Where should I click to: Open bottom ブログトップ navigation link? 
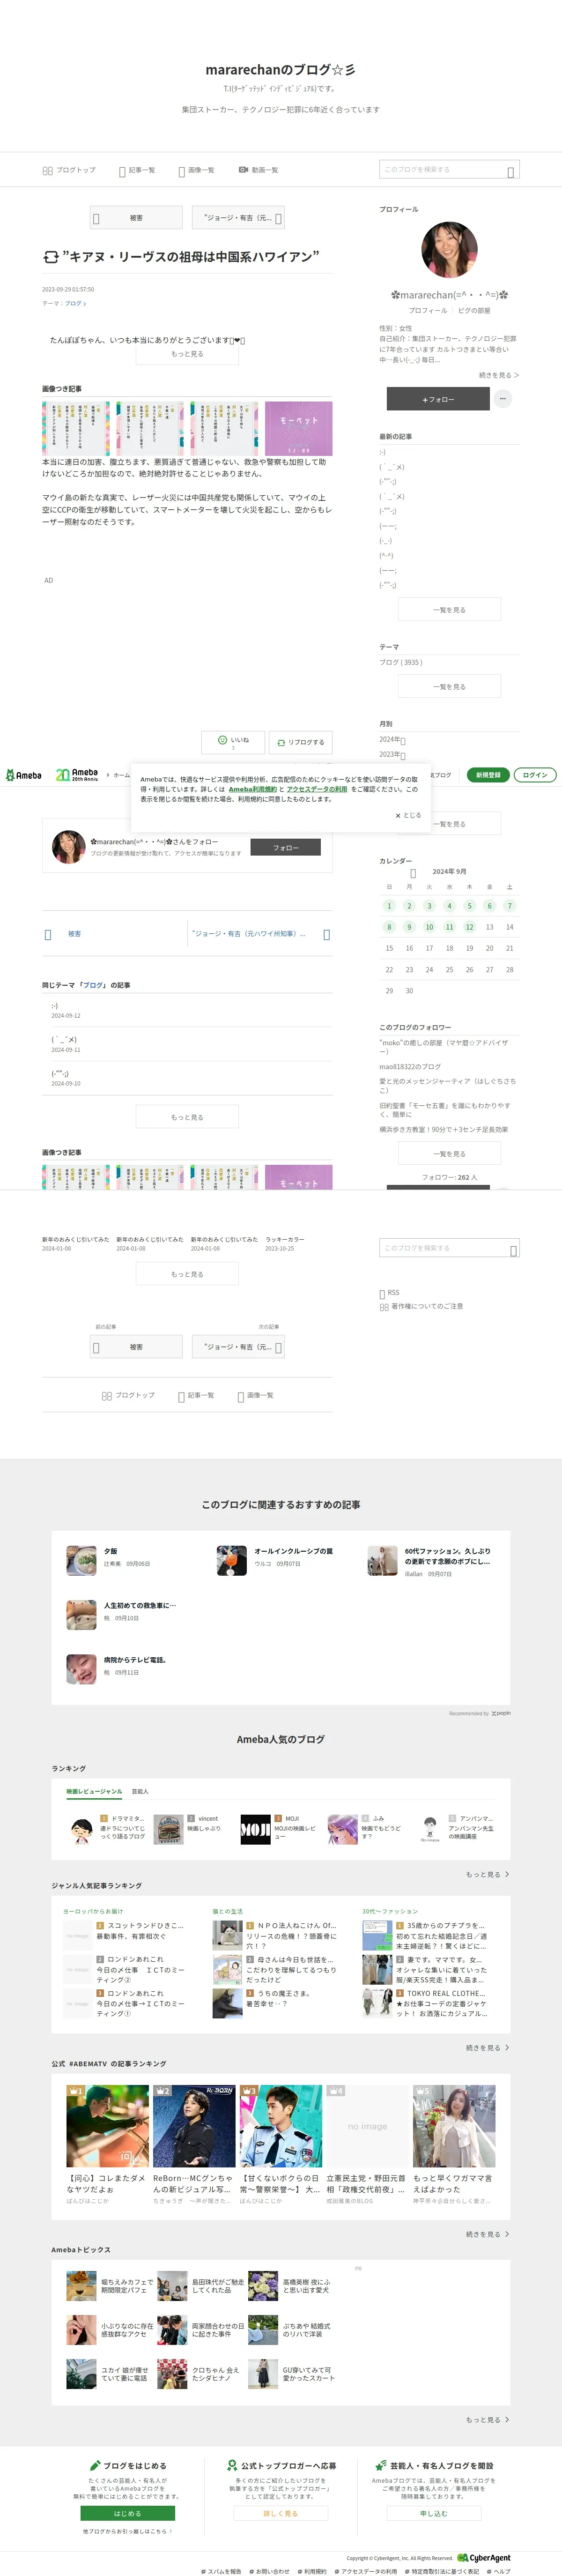point(128,1395)
